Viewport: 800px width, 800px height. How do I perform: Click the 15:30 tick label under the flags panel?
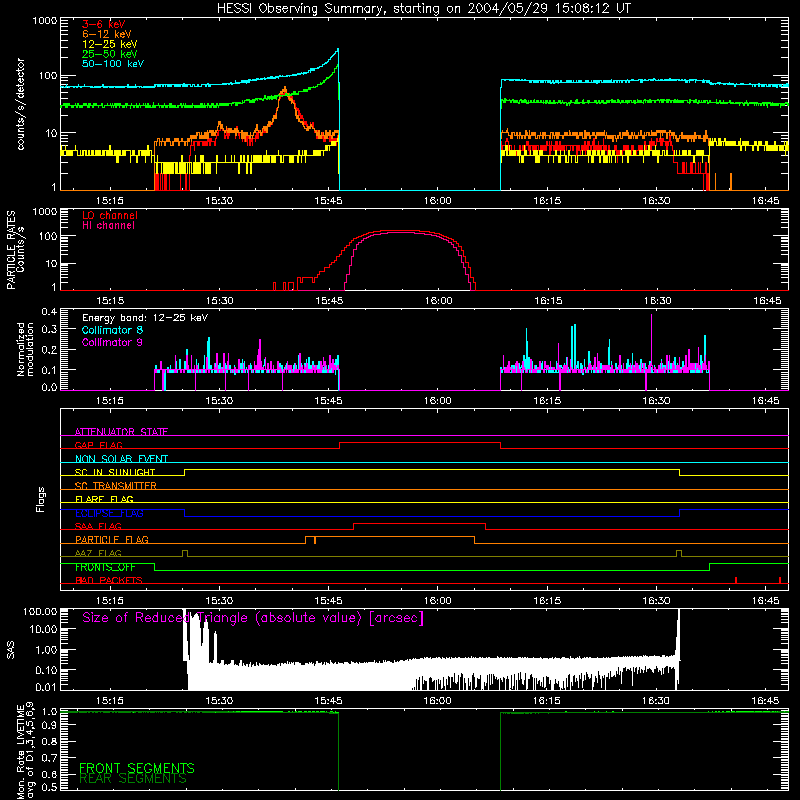[x=219, y=601]
